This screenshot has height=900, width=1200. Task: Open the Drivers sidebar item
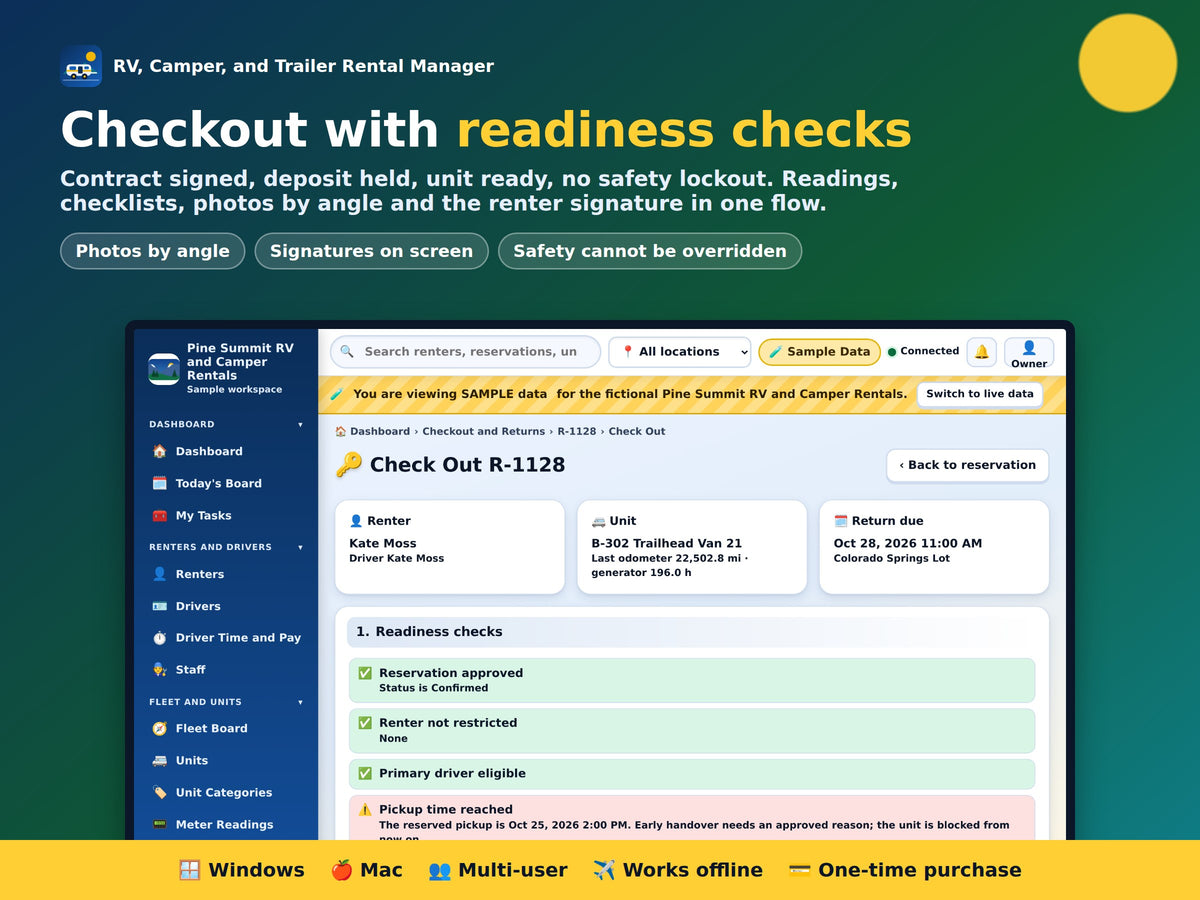[x=226, y=606]
